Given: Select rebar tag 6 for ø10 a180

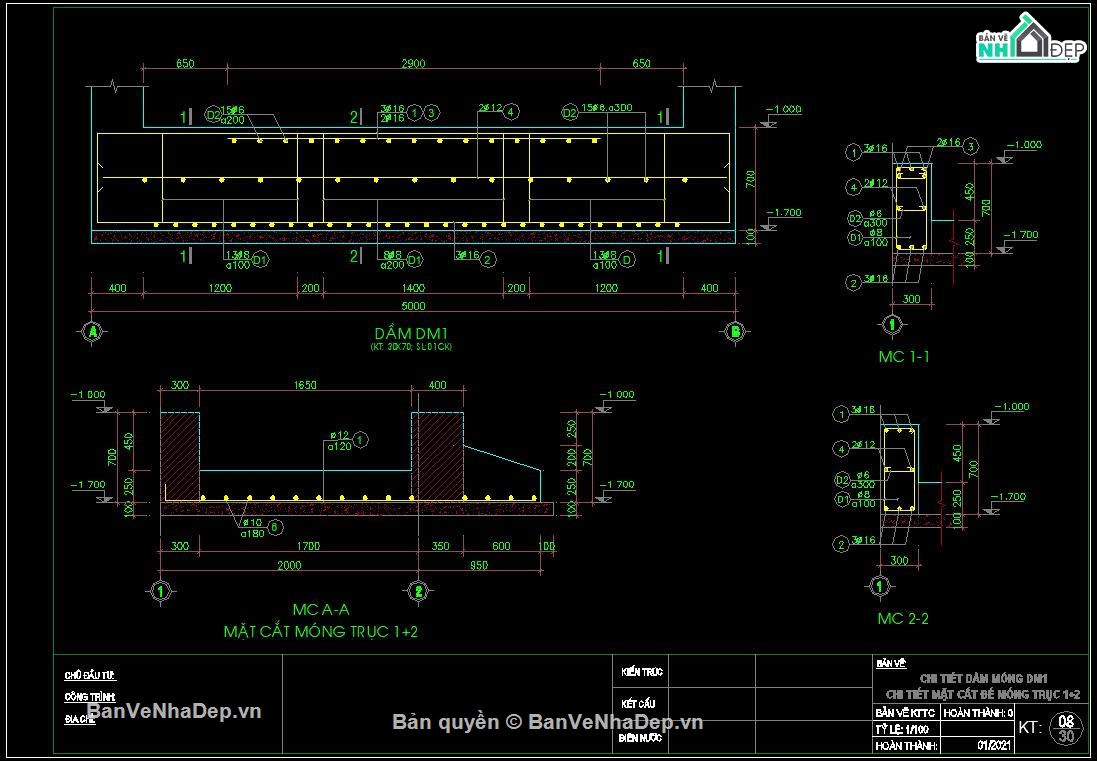Looking at the screenshot, I should point(276,527).
